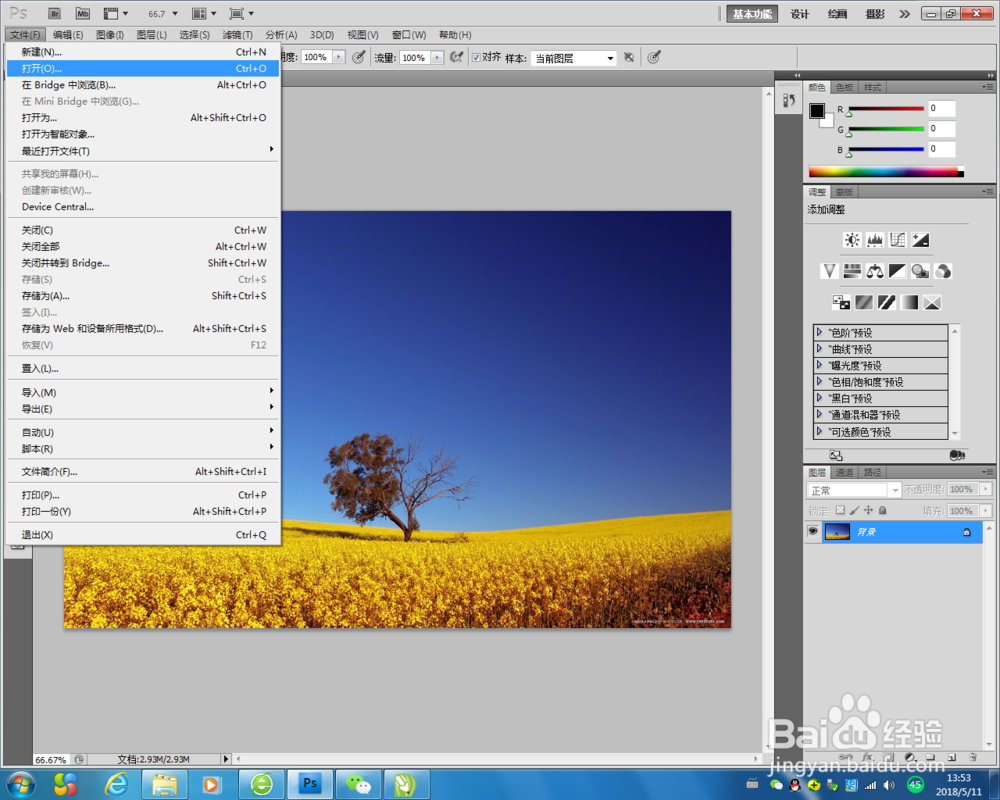Toggle ignore adjustment layers icon
Screen dimensions: 1000x800
[x=629, y=57]
